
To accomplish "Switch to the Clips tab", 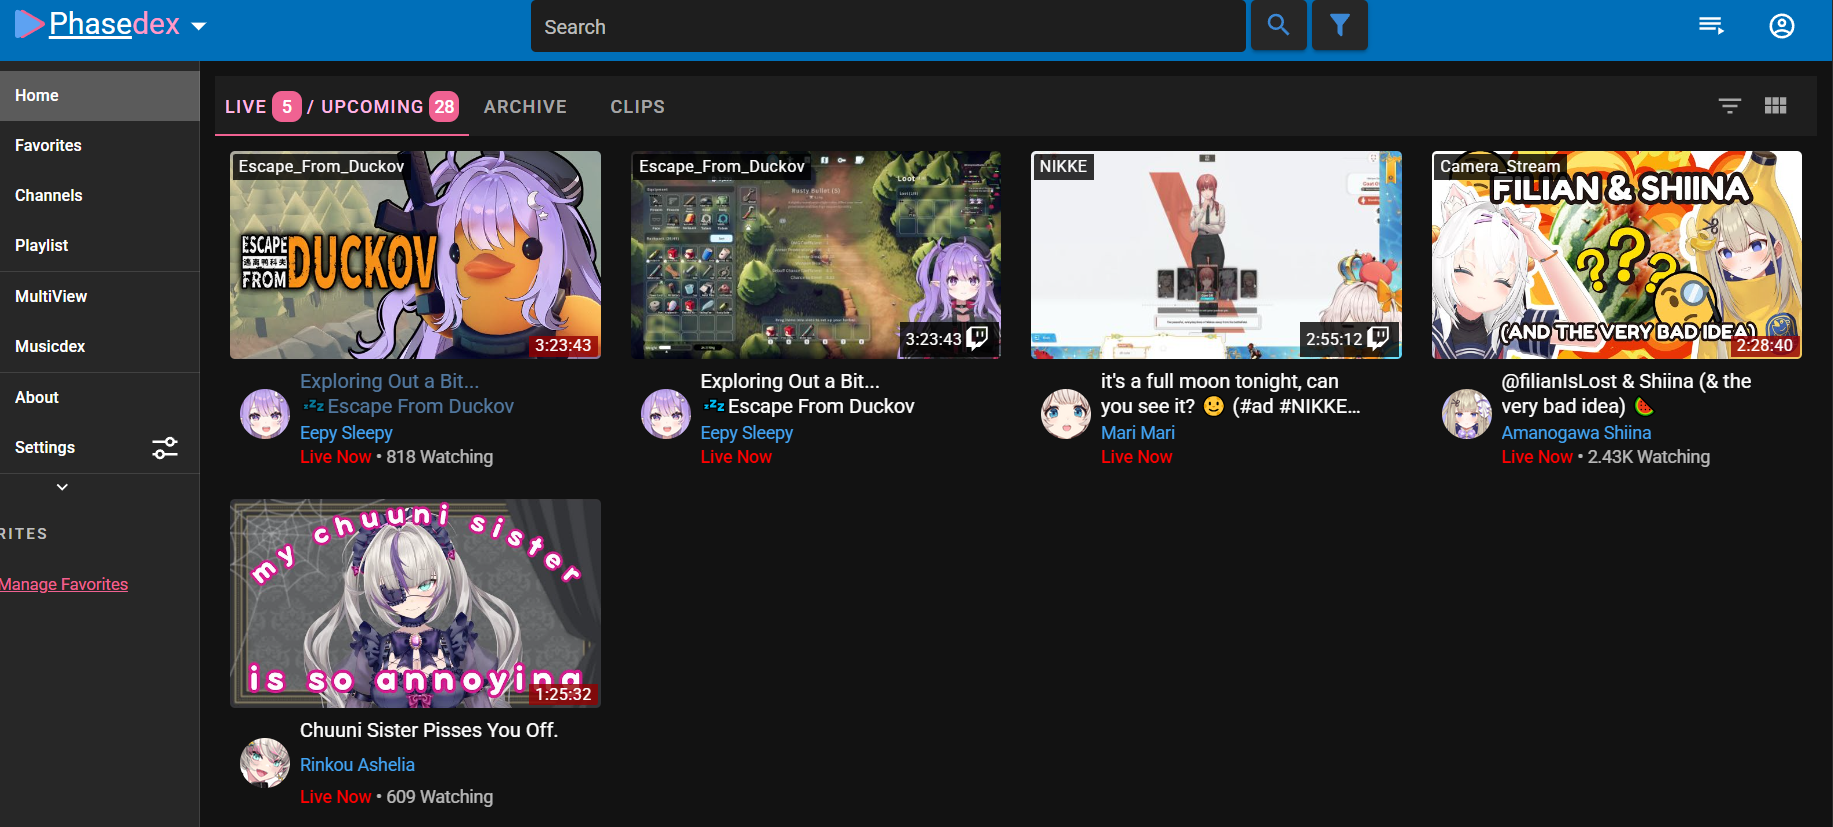I will coord(637,107).
